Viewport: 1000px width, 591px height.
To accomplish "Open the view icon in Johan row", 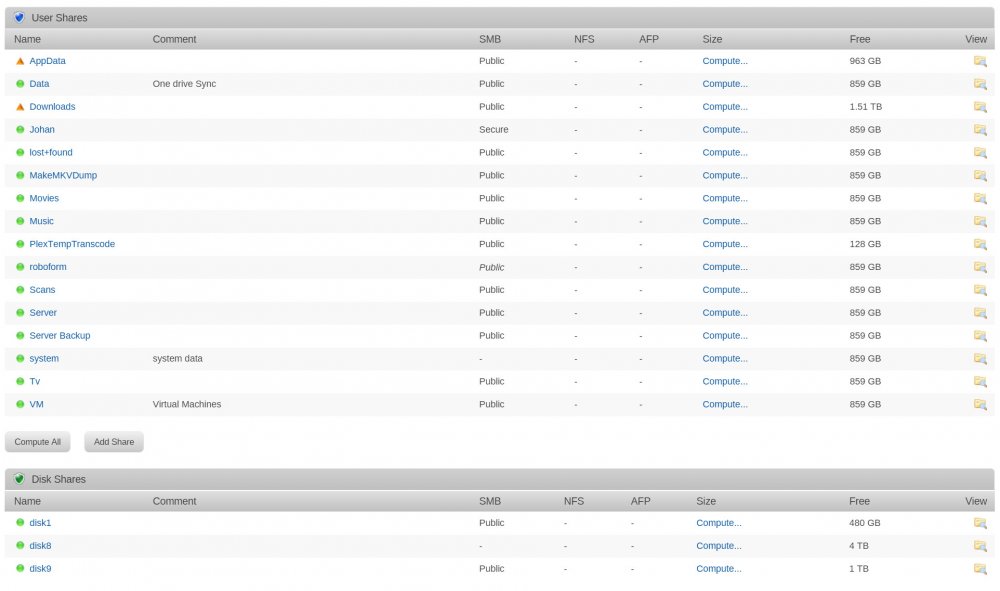I will [x=980, y=130].
